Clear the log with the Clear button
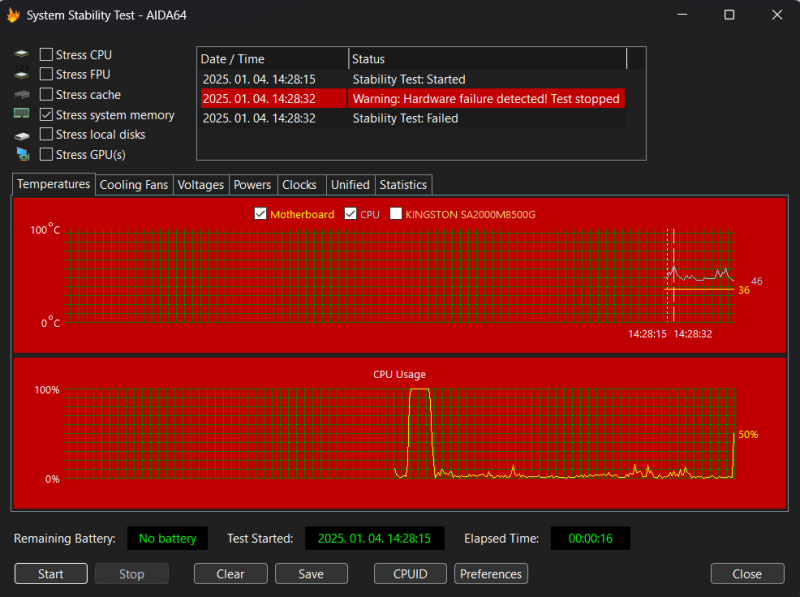The width and height of the screenshot is (800, 597). 231,574
